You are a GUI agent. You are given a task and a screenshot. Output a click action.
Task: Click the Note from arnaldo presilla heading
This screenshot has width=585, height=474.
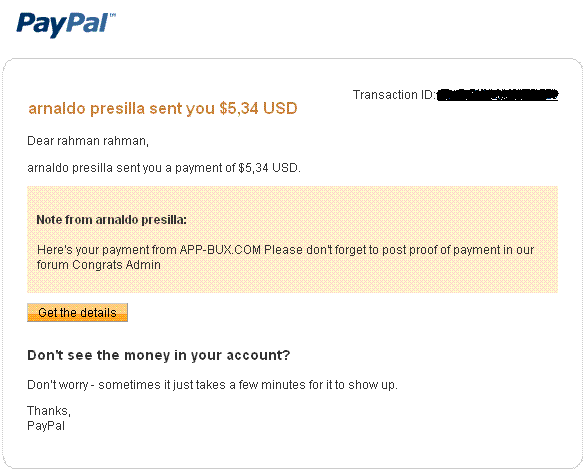pos(111,219)
